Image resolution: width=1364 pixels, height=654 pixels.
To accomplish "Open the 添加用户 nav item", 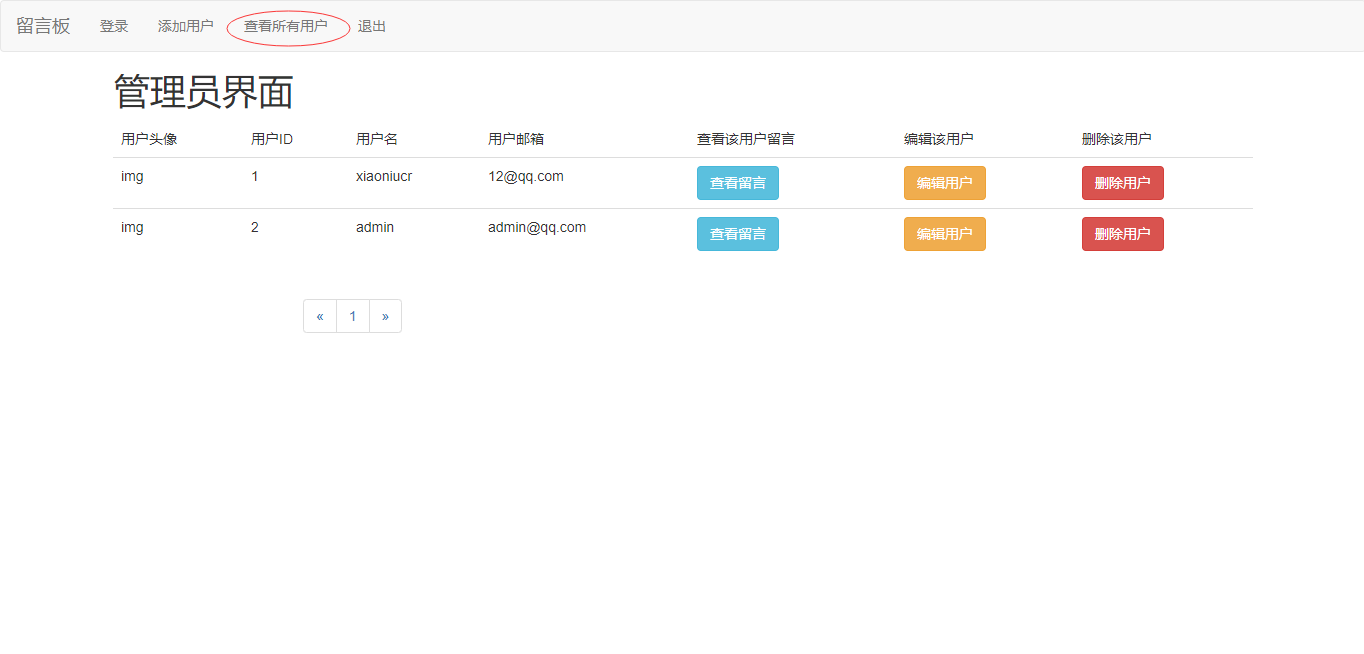I will coord(186,26).
